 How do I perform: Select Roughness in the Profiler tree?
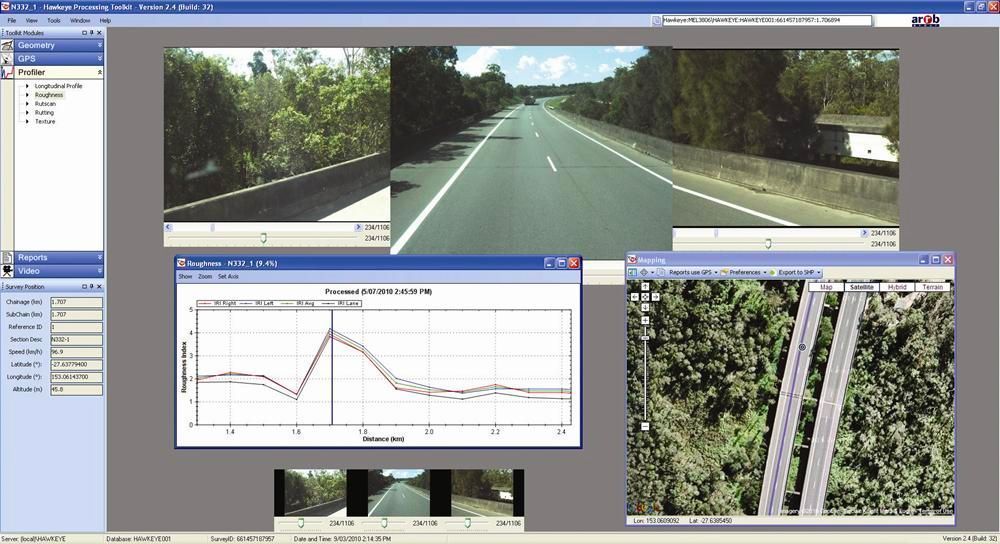coord(48,94)
